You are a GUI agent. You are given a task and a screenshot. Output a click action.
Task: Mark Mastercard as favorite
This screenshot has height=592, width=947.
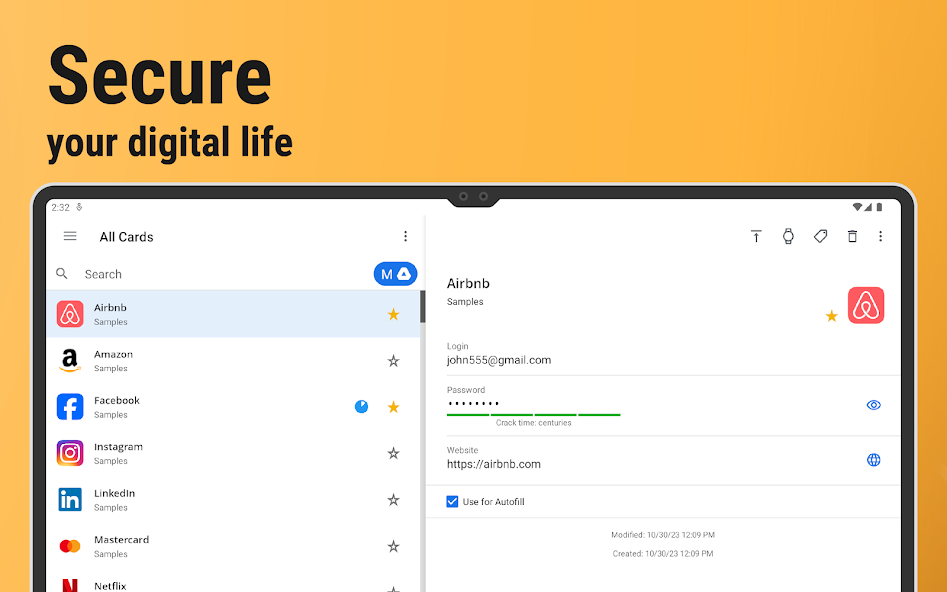pos(393,546)
